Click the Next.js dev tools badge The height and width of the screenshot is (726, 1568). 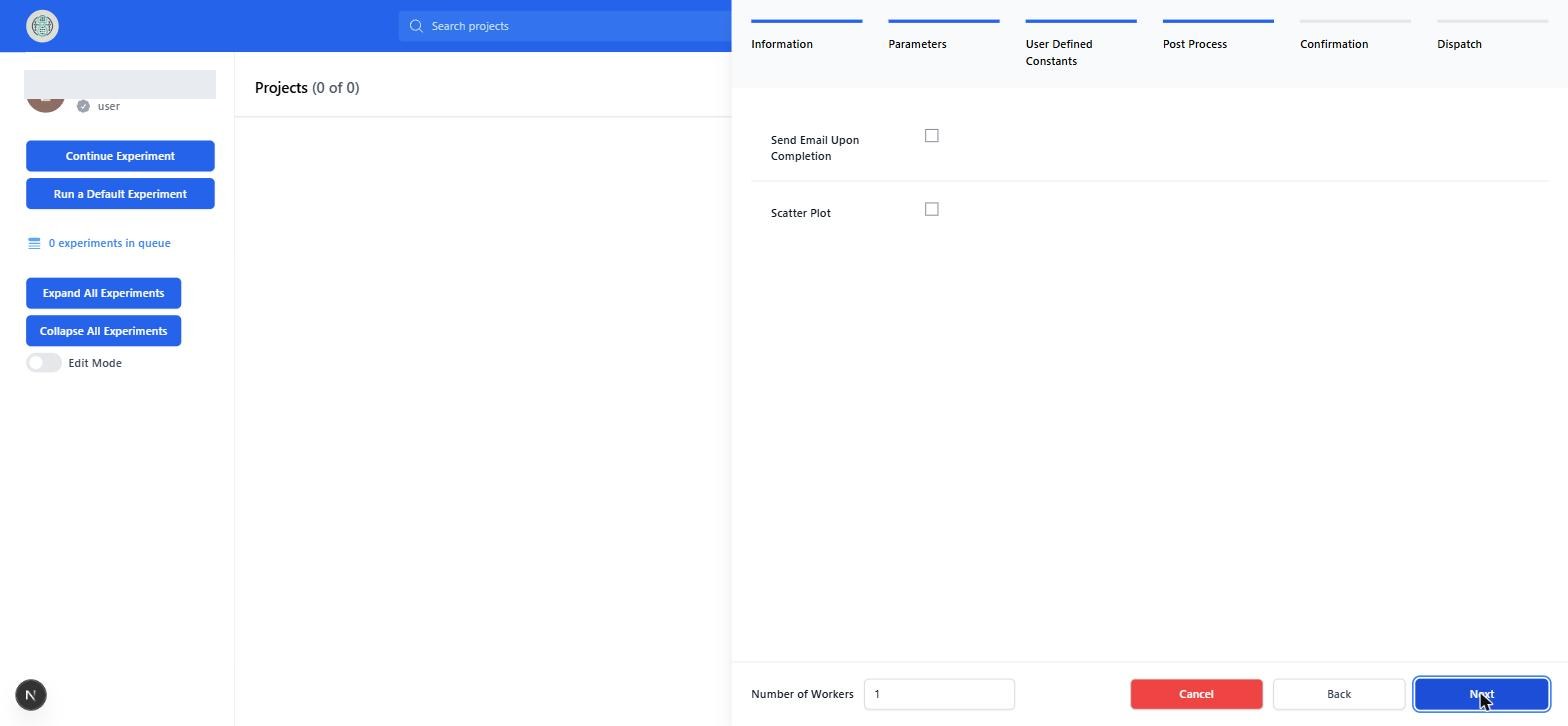click(31, 695)
